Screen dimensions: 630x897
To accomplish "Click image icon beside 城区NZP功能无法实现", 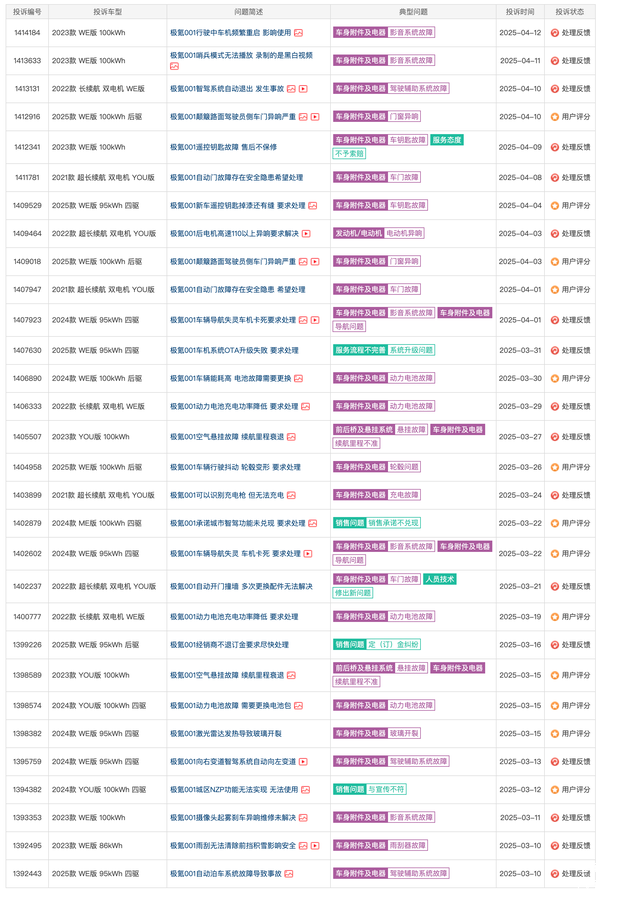I will tap(303, 790).
